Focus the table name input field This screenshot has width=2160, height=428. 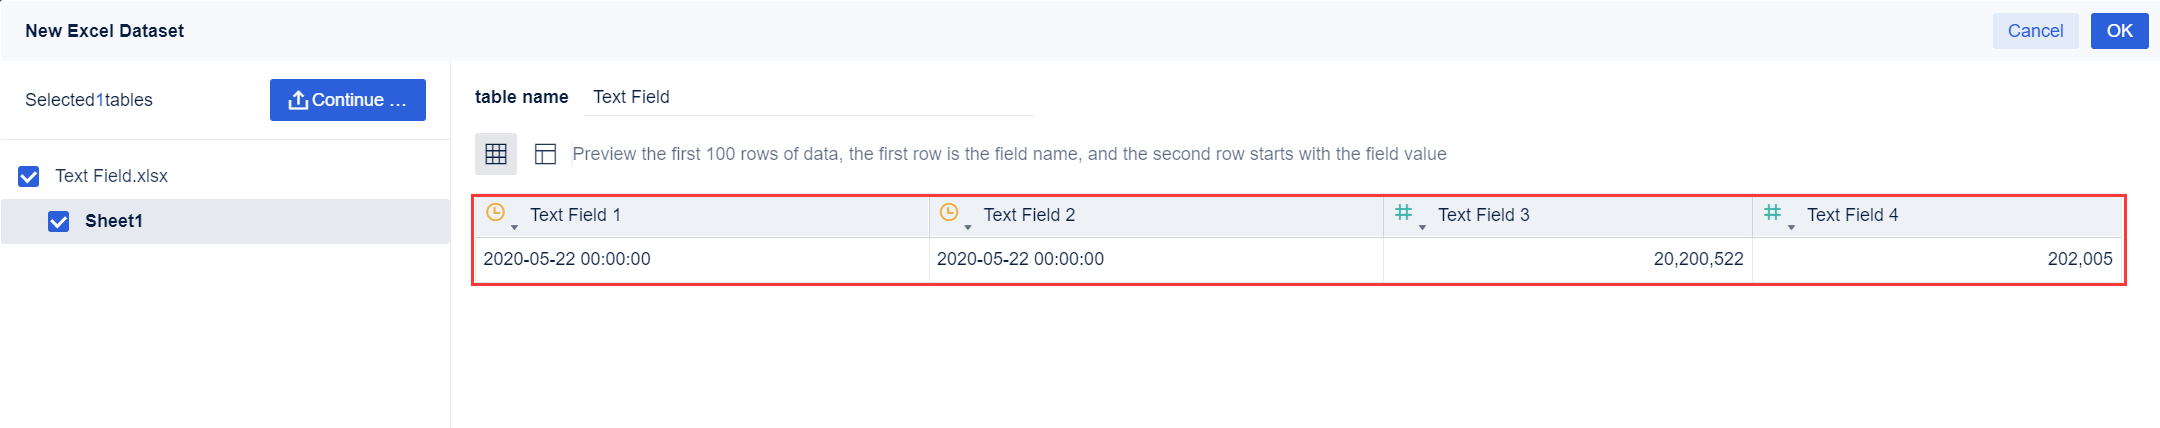coord(808,97)
